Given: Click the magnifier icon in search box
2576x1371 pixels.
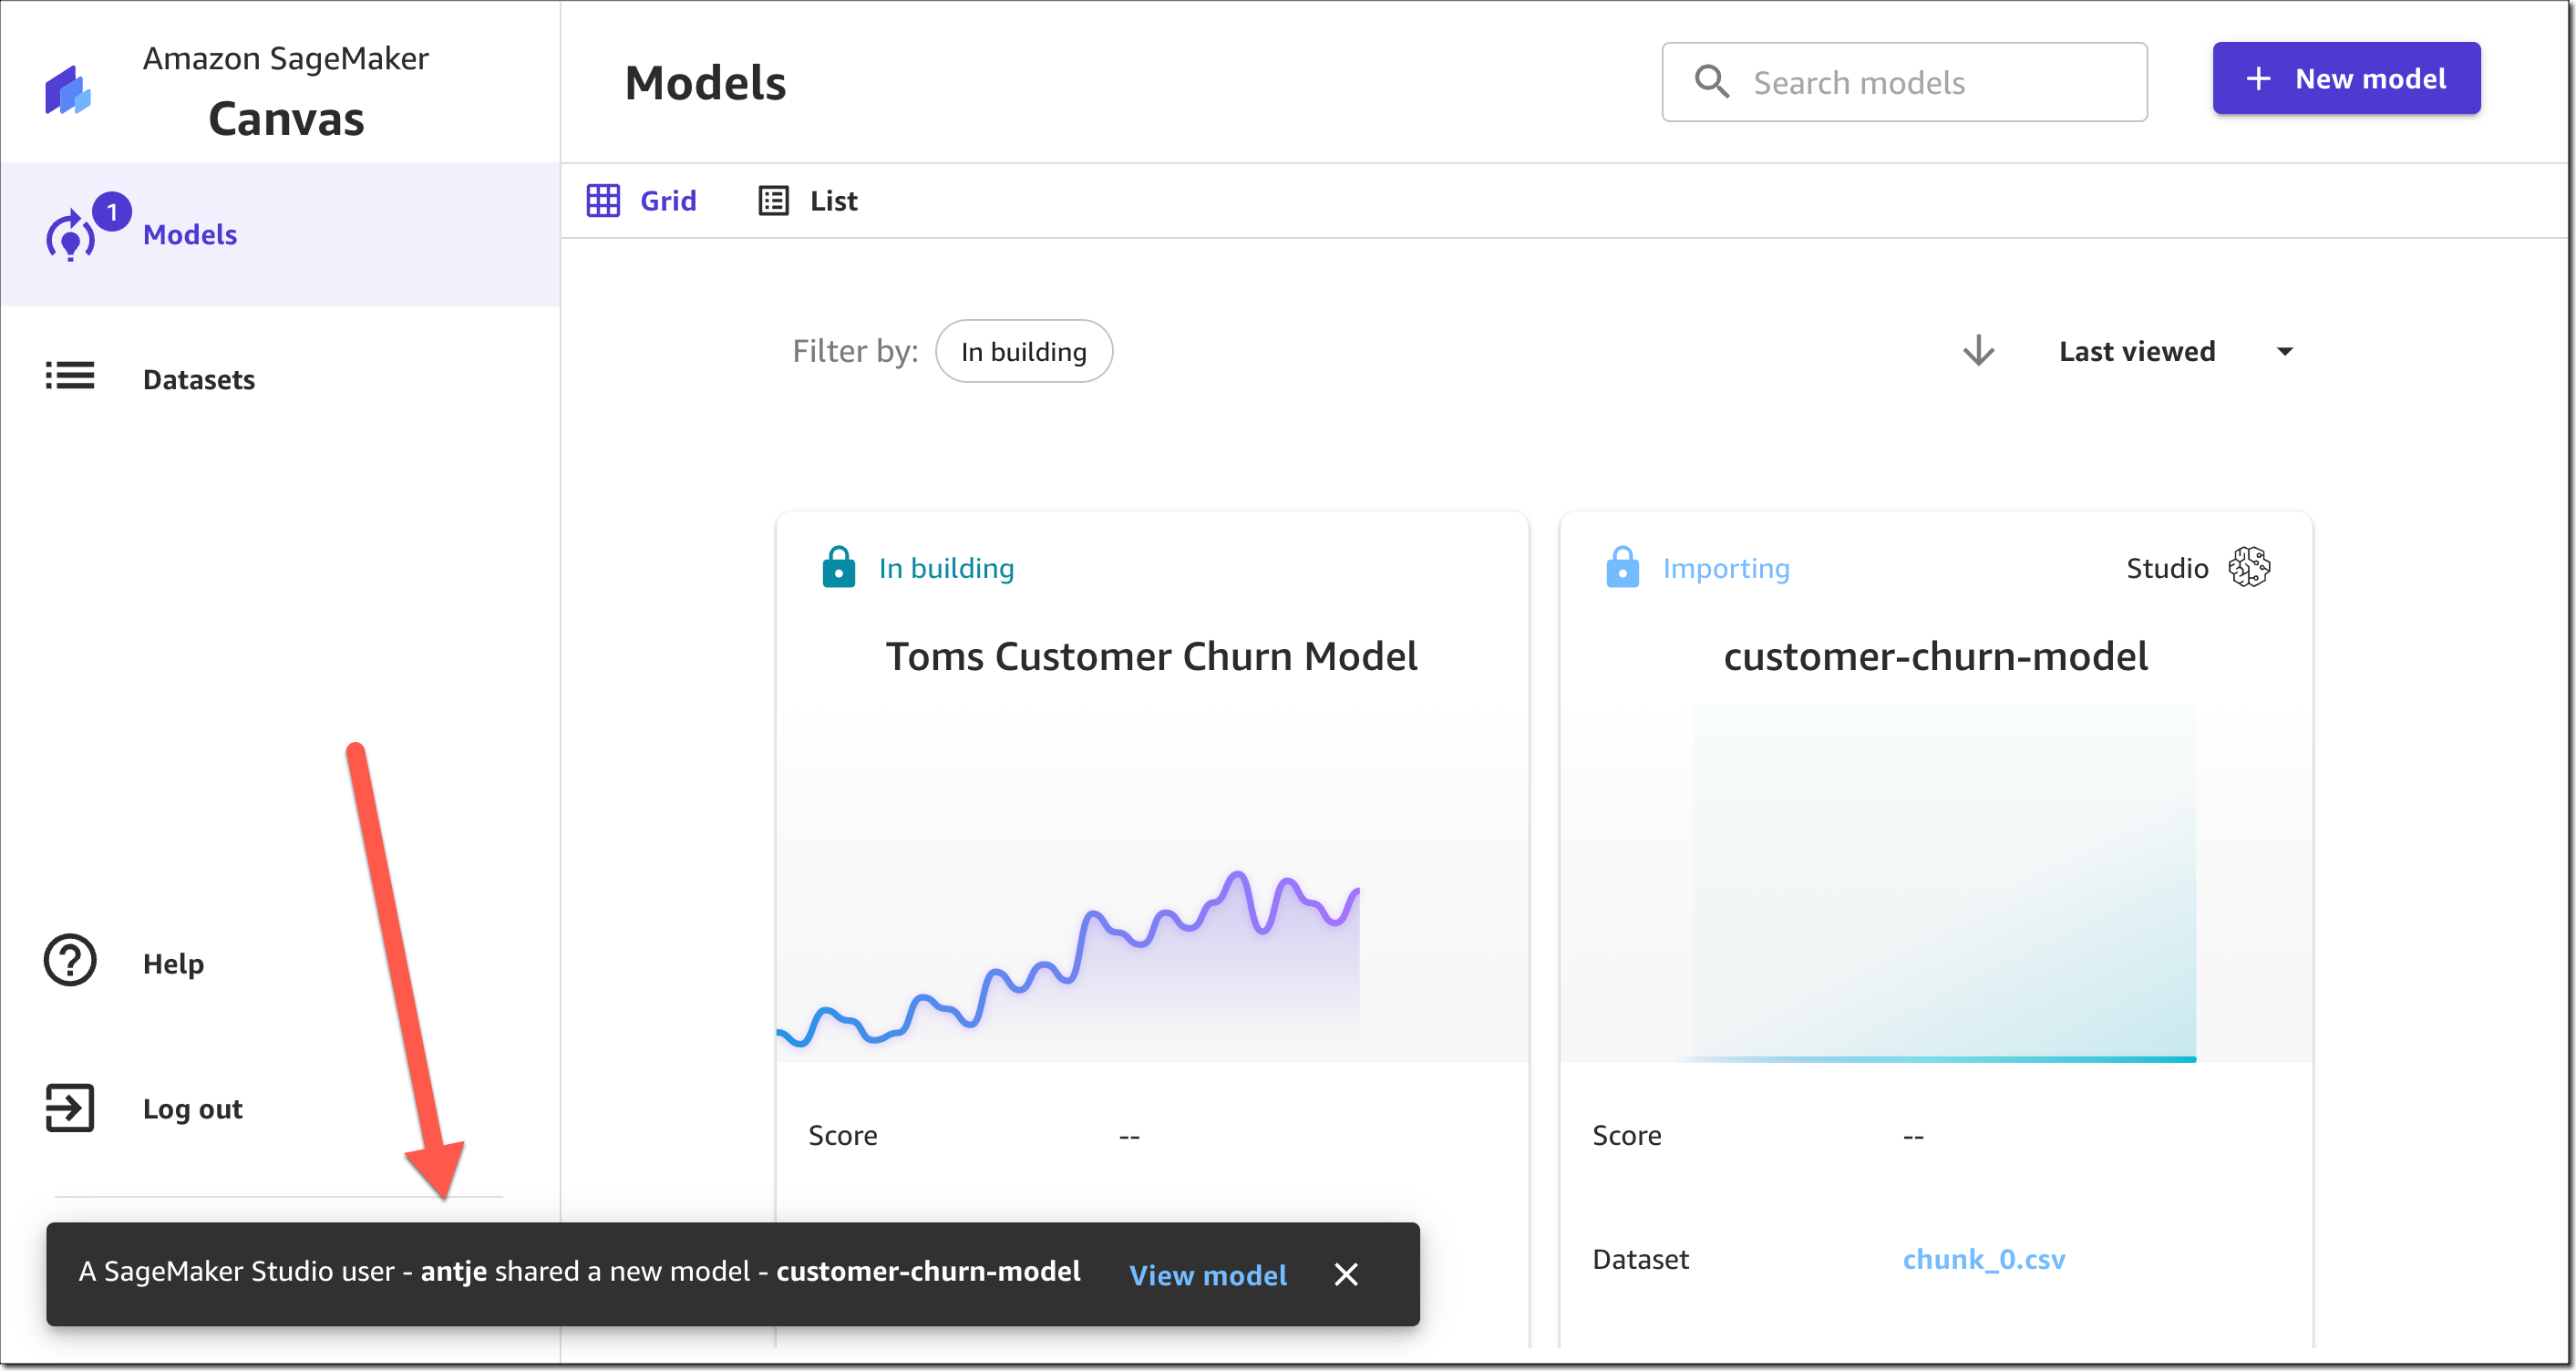Looking at the screenshot, I should click(1712, 82).
